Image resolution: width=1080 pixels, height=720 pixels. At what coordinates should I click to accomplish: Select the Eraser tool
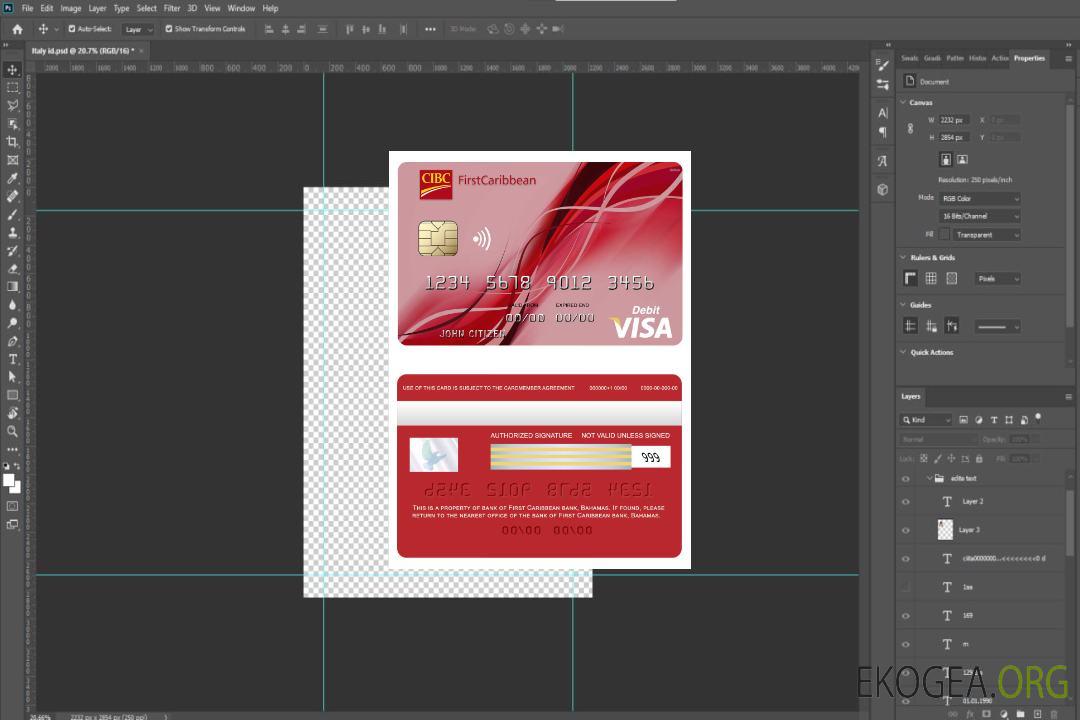[12, 269]
